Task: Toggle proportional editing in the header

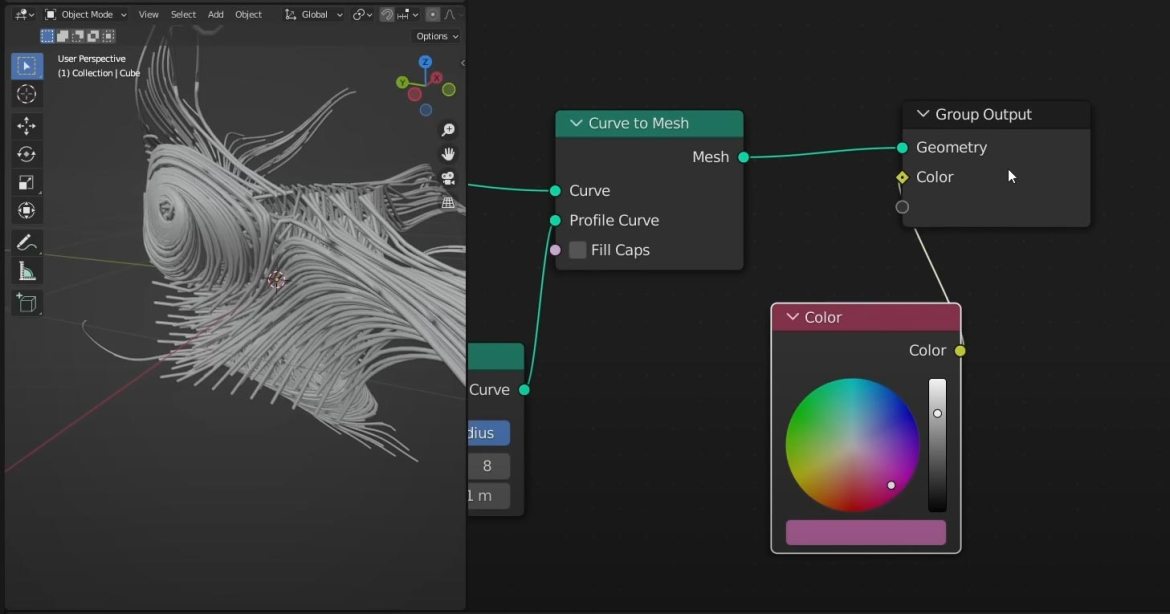Action: pyautogui.click(x=431, y=14)
